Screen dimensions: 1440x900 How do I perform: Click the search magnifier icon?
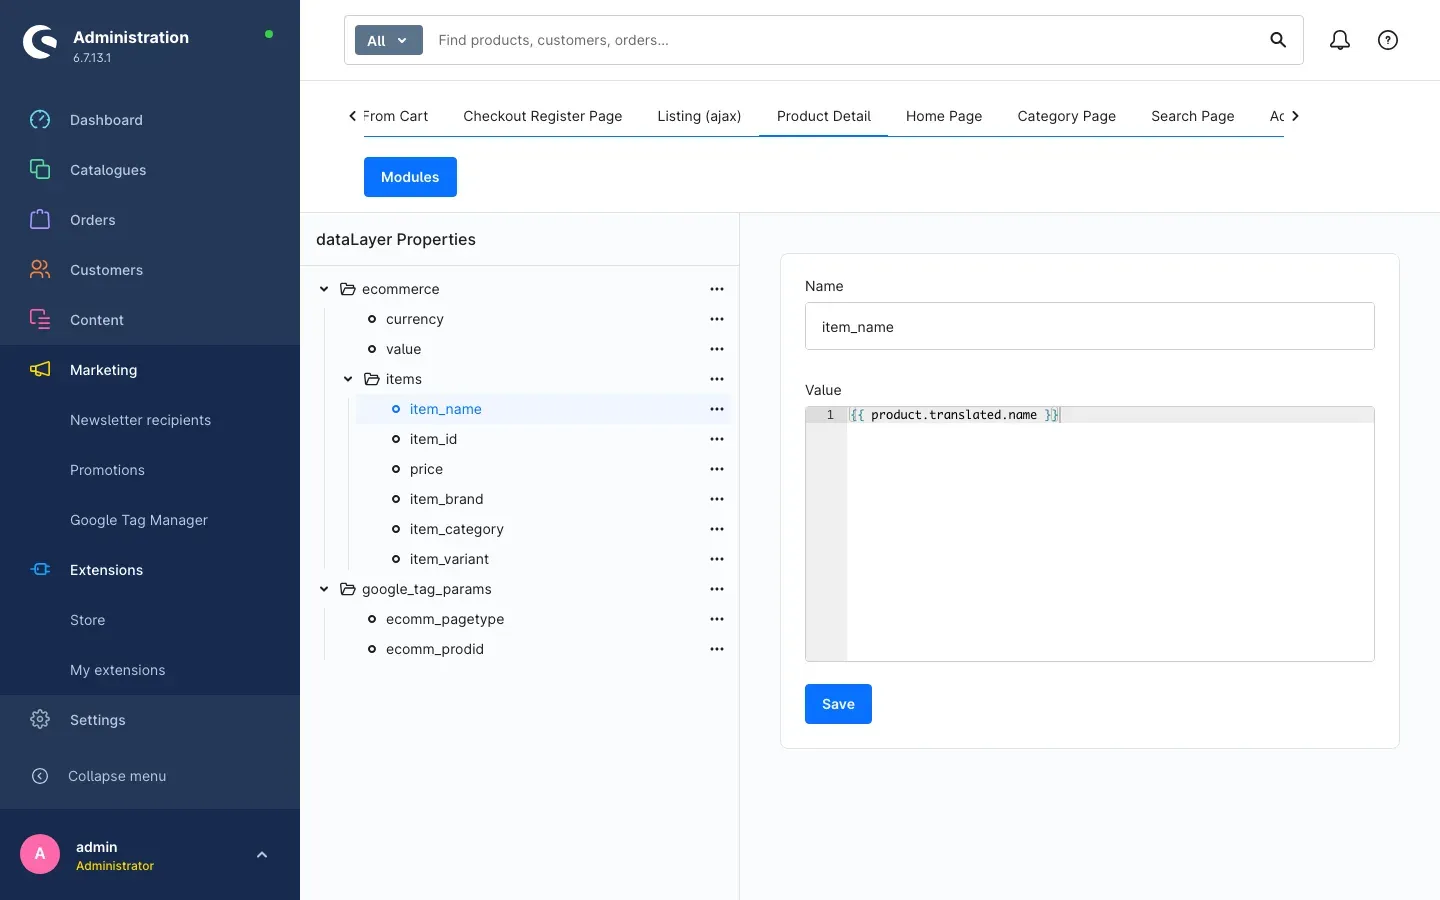pyautogui.click(x=1278, y=40)
